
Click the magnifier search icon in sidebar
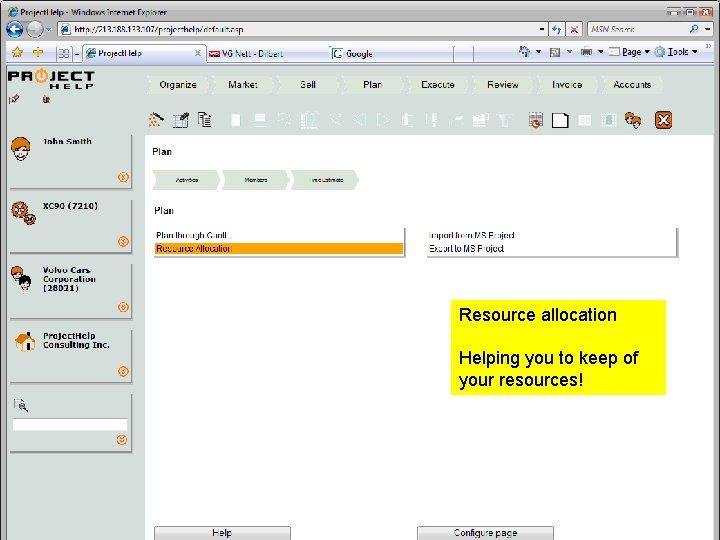coord(21,405)
